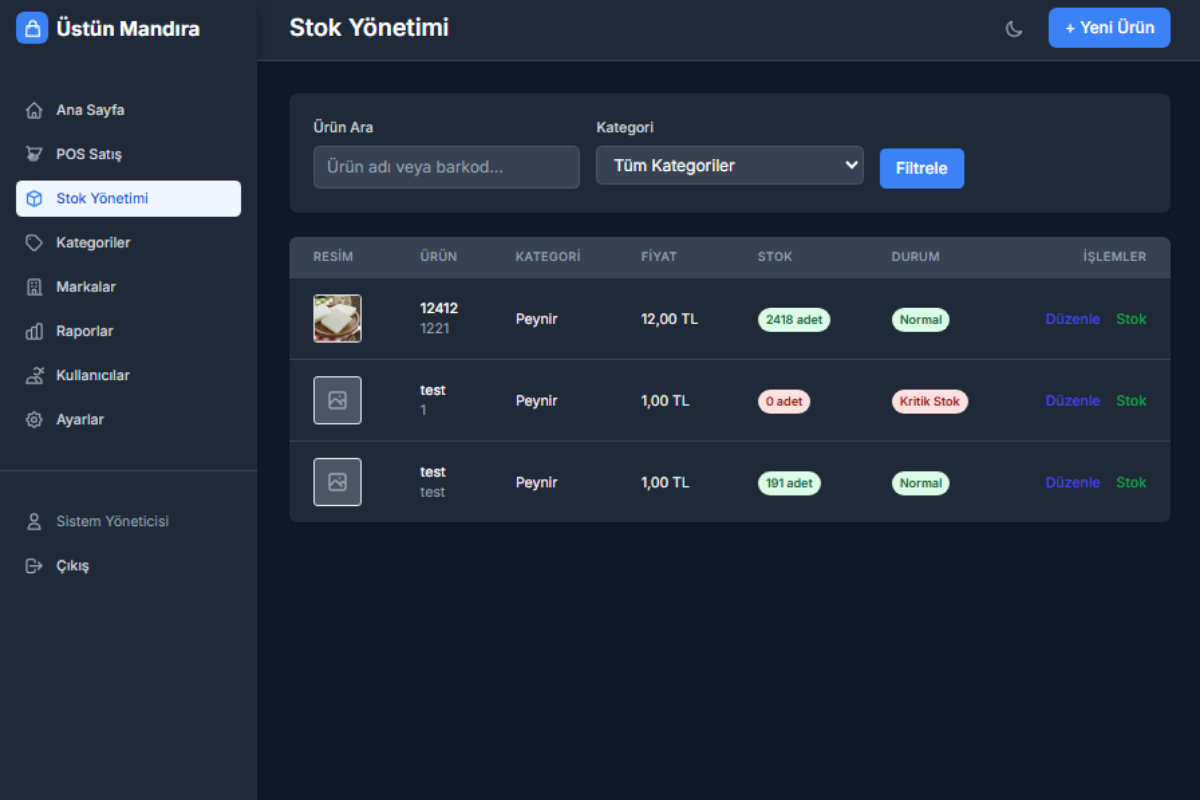Click the Ayarlar gear icon
This screenshot has height=800, width=1200.
point(34,420)
